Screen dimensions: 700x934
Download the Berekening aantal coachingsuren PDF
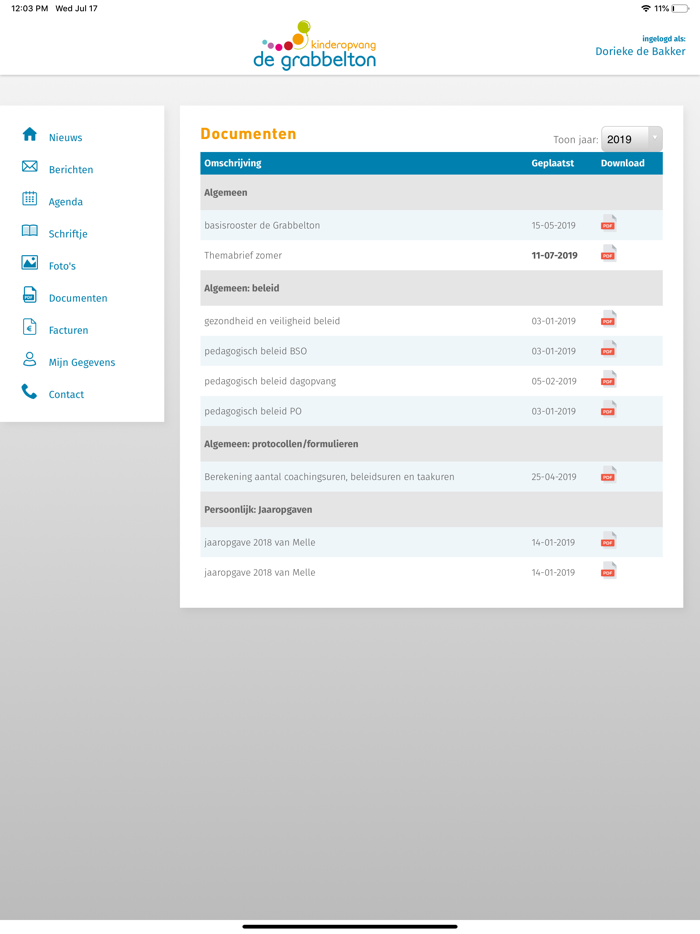[x=608, y=475]
